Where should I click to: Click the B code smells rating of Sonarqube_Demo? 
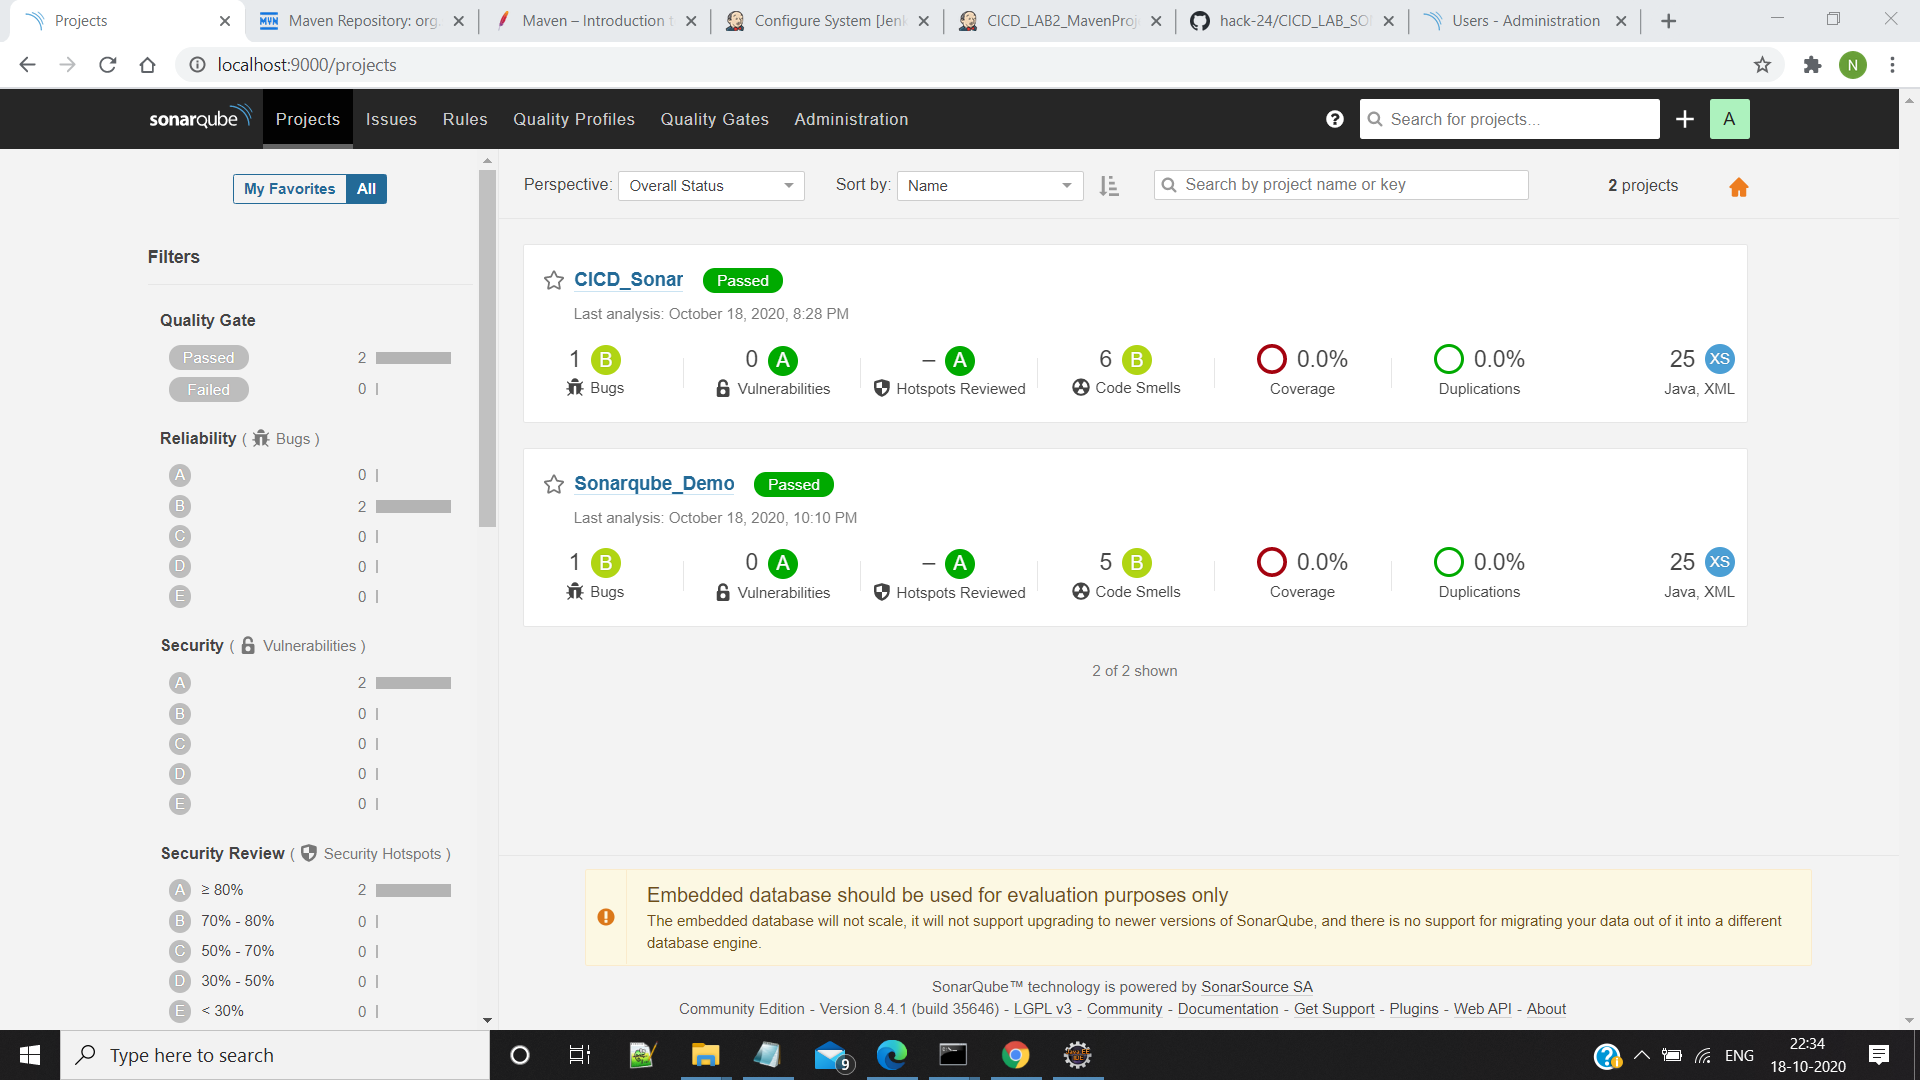tap(1136, 563)
